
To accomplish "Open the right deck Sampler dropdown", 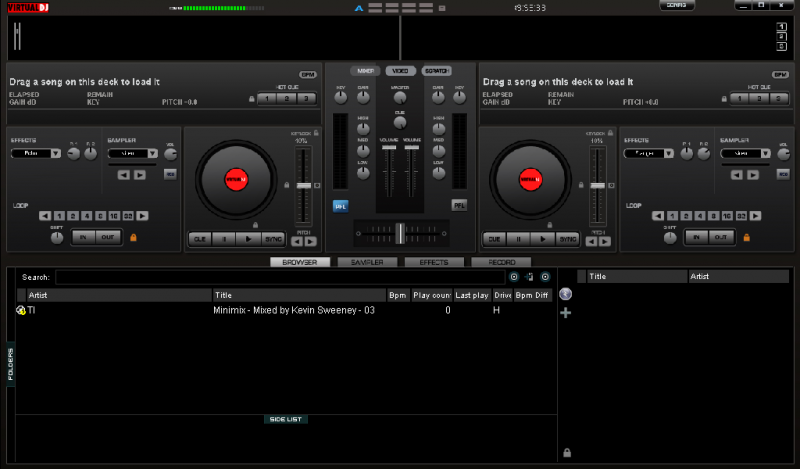I will coord(766,153).
